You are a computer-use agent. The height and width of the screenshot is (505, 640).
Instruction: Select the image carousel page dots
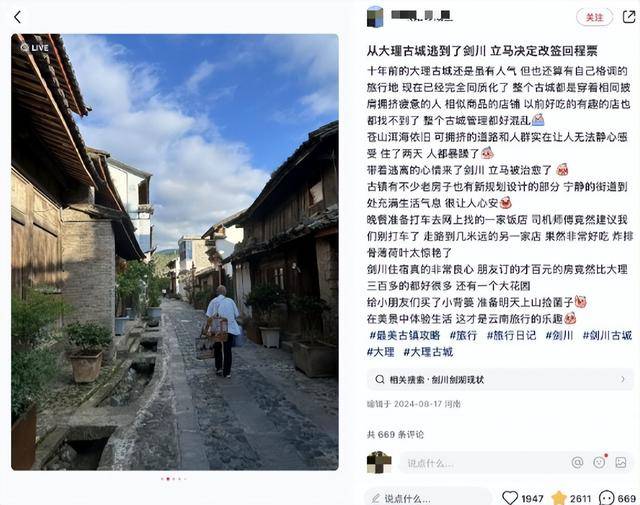tap(173, 478)
